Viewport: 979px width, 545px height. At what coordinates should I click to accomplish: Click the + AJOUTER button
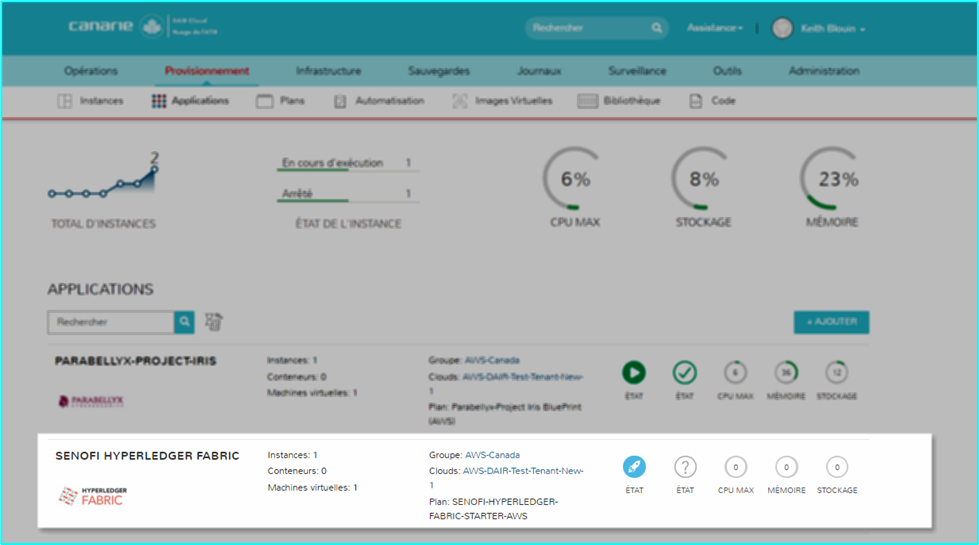point(831,322)
